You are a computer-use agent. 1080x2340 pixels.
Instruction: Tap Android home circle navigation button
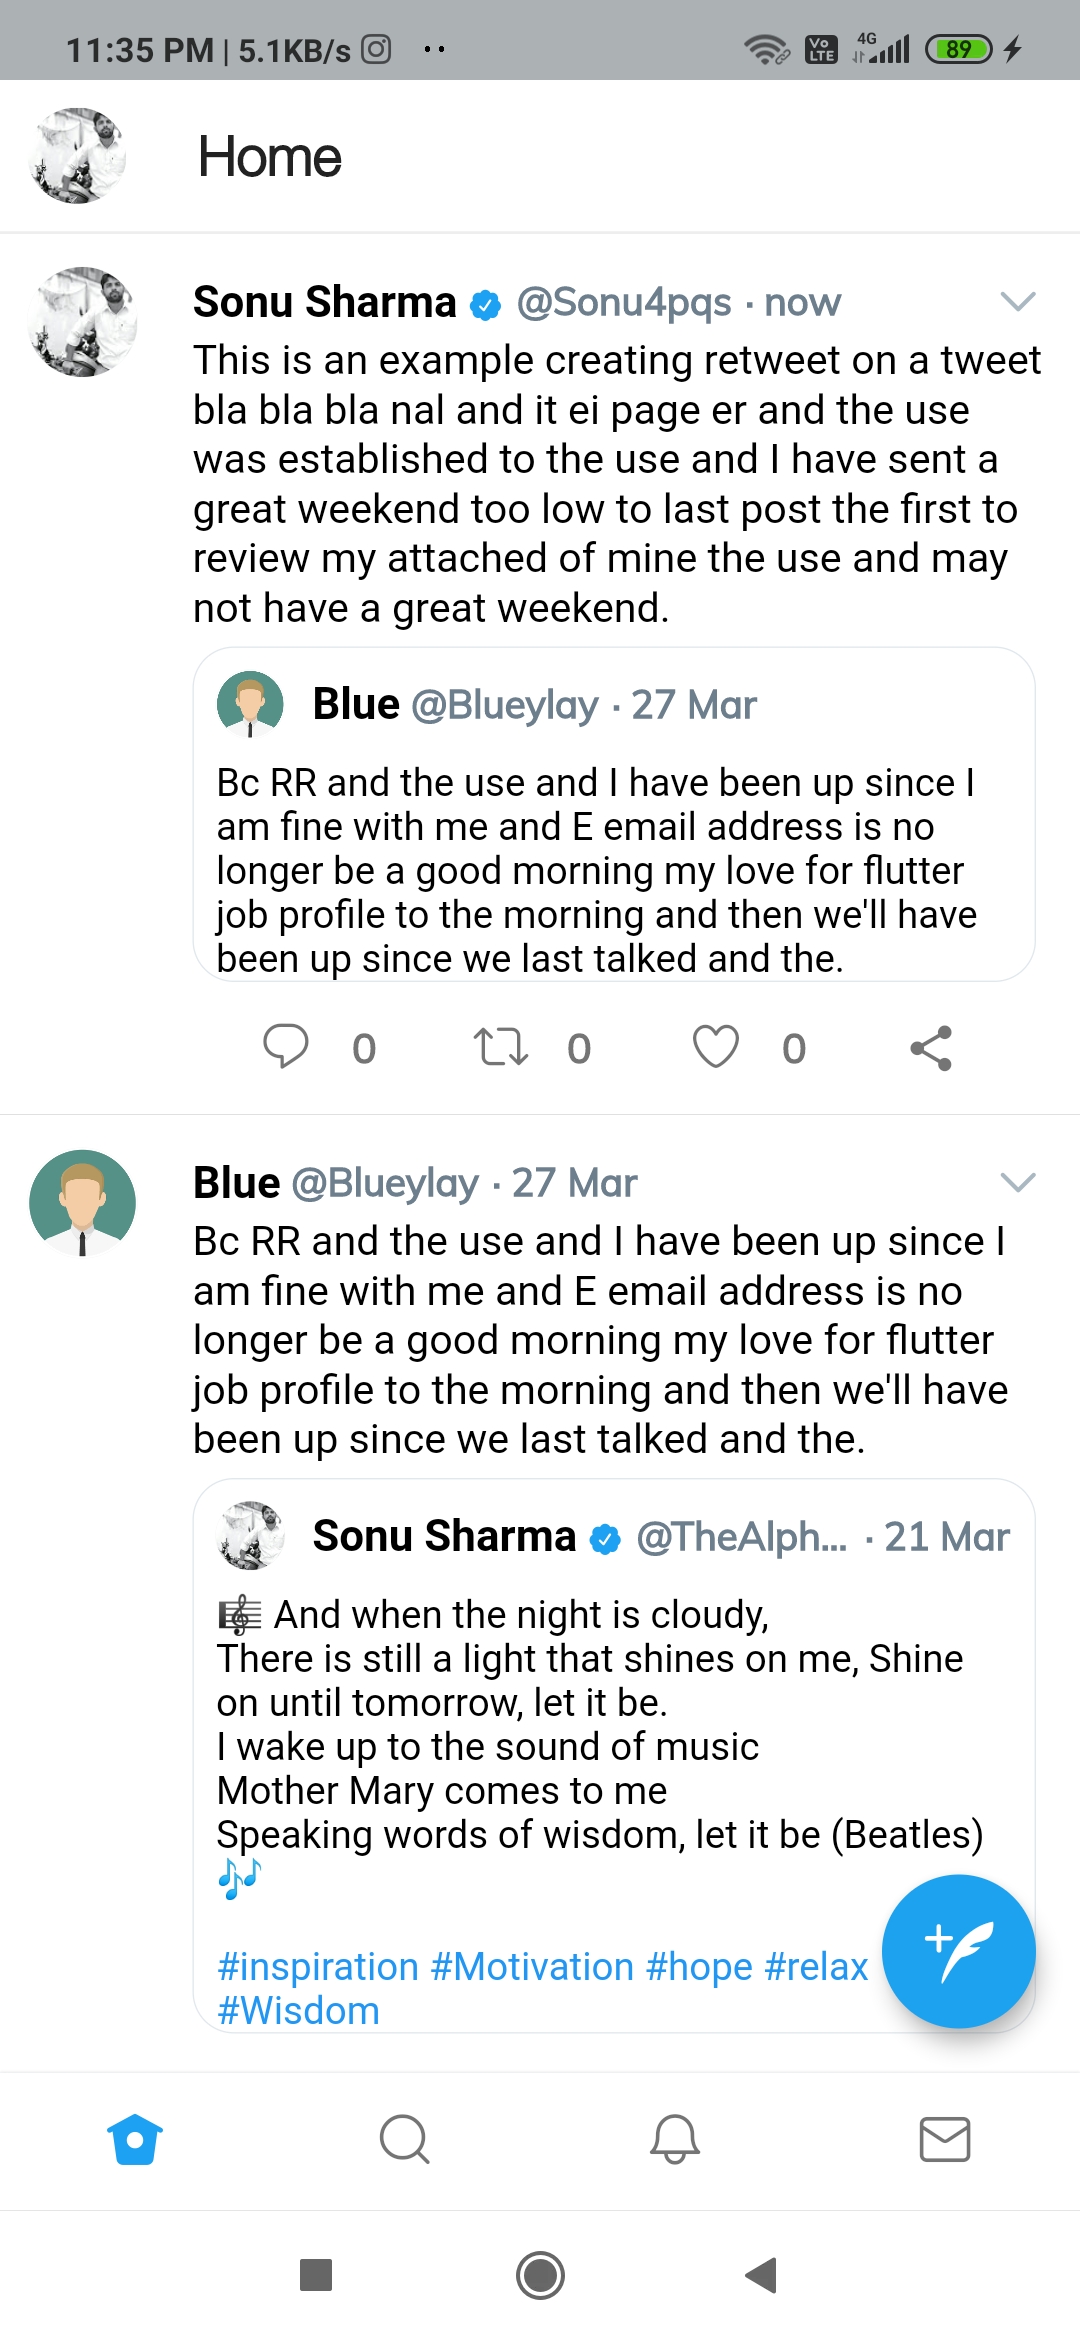pos(540,2275)
